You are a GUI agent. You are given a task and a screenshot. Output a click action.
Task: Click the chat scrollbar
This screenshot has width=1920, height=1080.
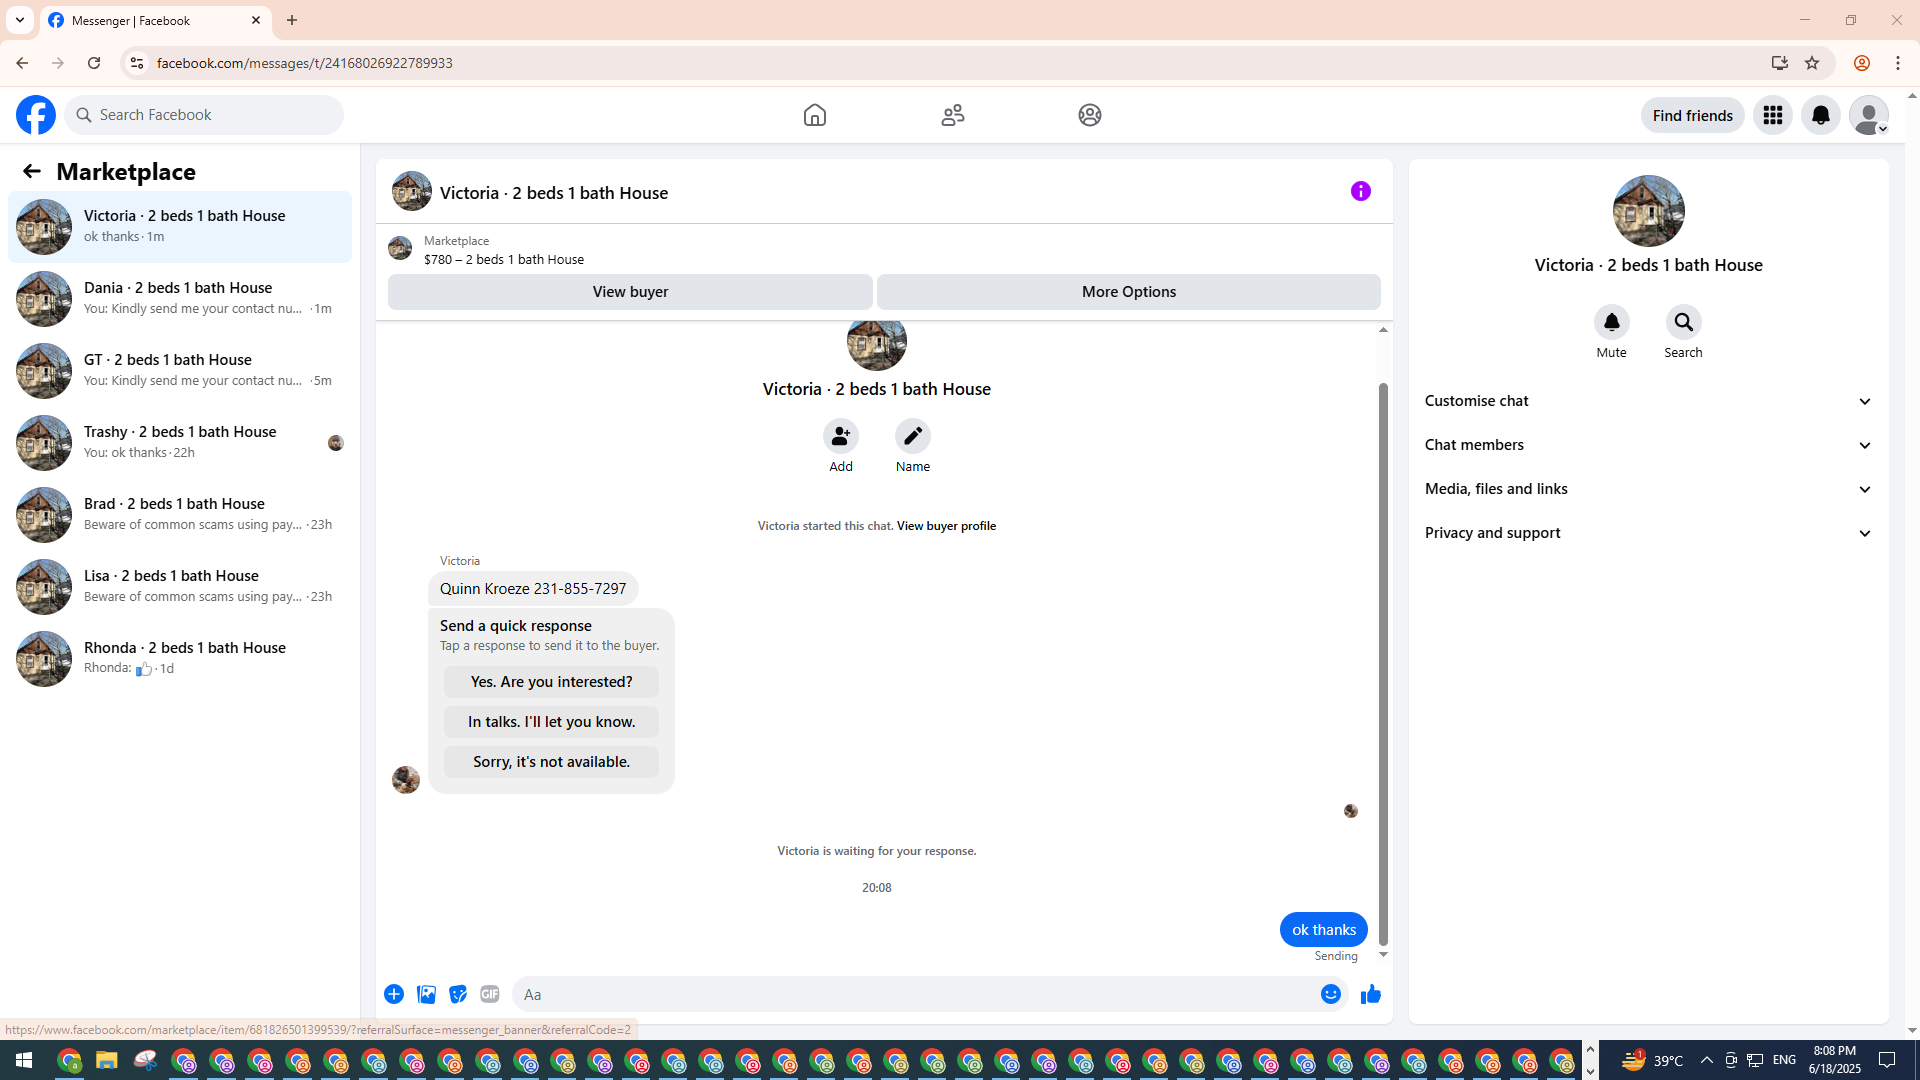pos(1384,663)
